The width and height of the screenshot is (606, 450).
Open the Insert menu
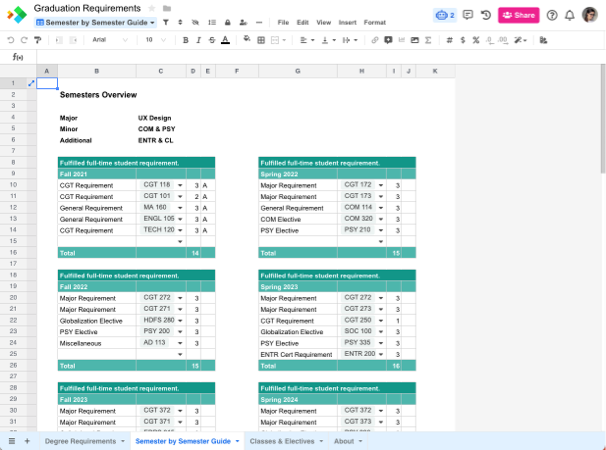347,22
